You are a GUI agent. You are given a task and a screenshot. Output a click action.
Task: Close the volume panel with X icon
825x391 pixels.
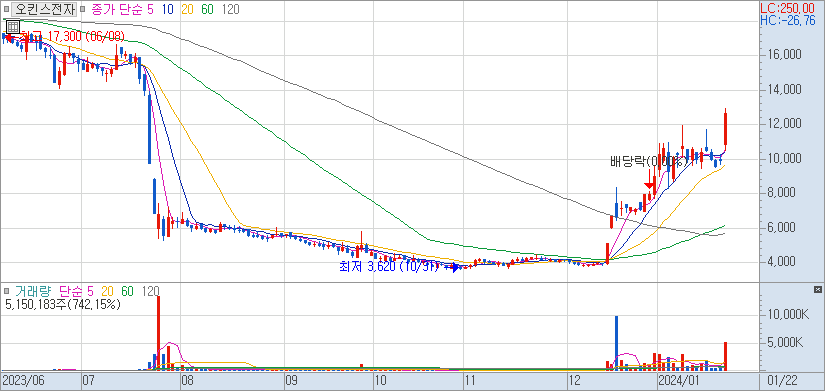tap(817, 289)
